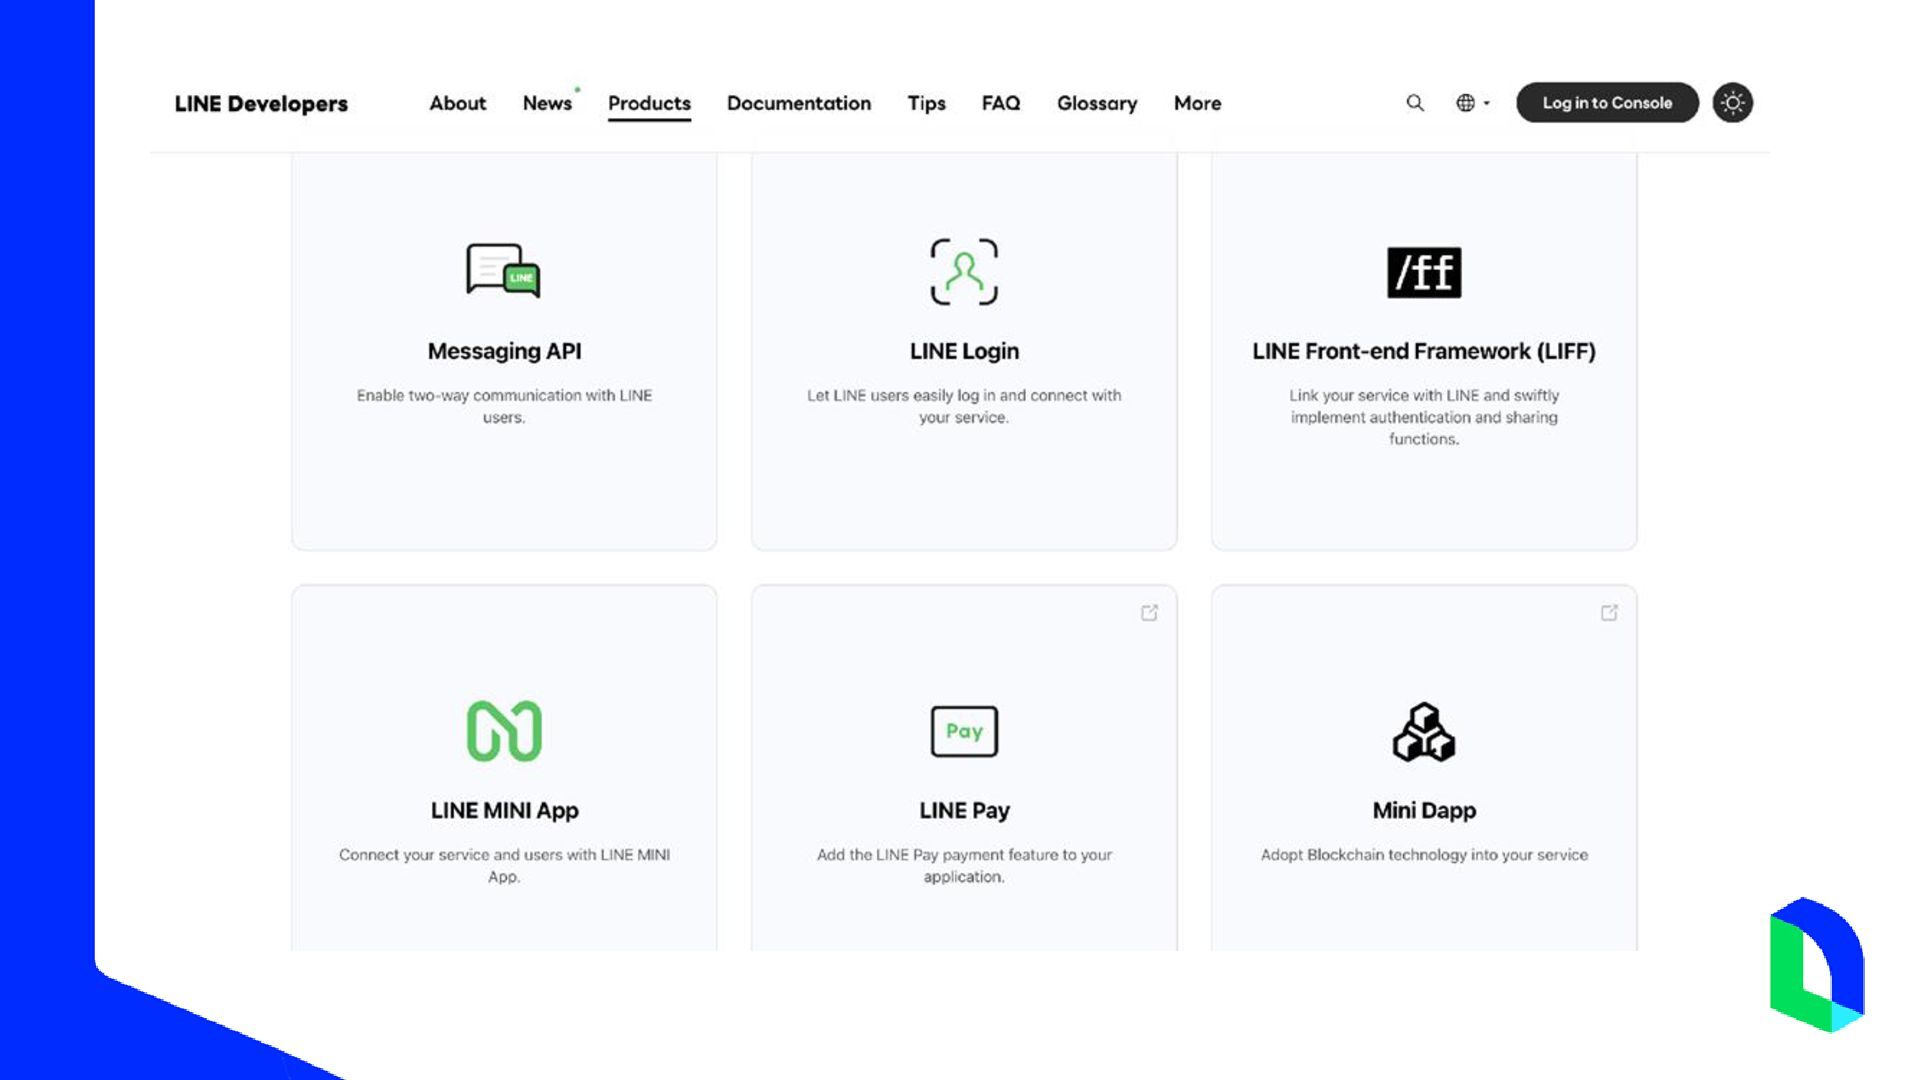1920x1080 pixels.
Task: Click the Mini Dapp cubes icon
Action: (1424, 732)
